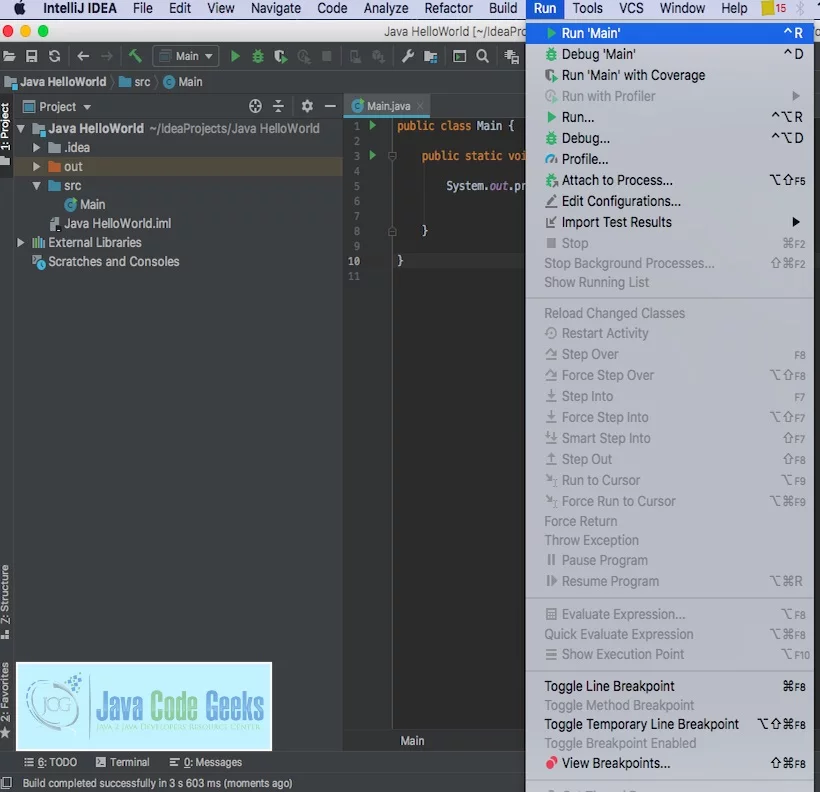Click the Search Everywhere magnifier icon
Screen dimensions: 820x792
[483, 56]
